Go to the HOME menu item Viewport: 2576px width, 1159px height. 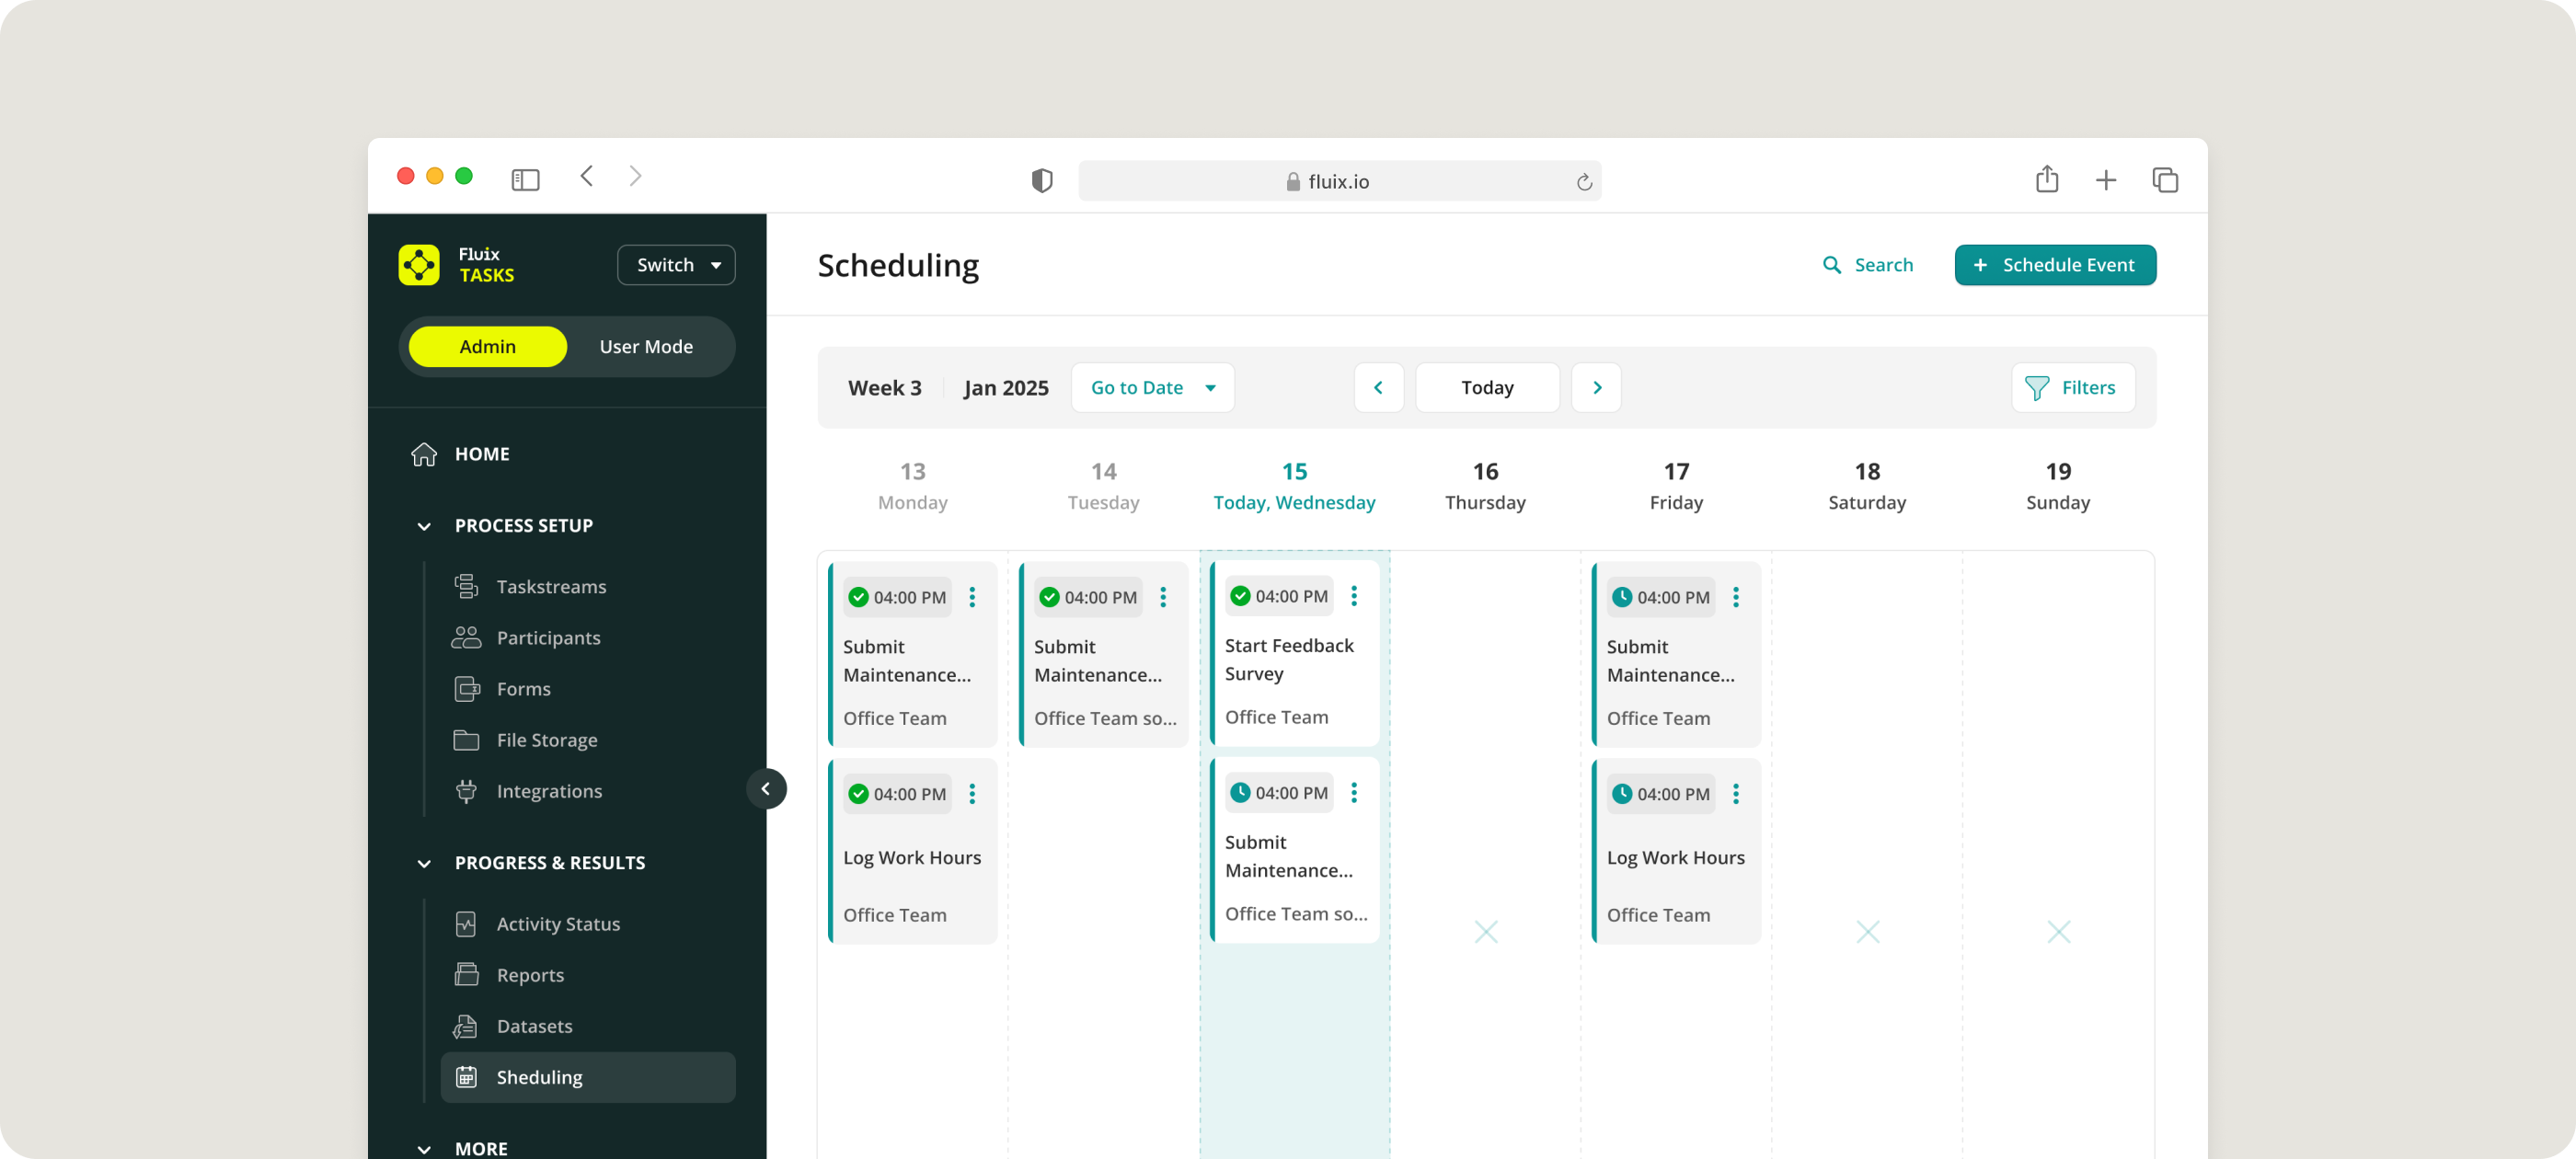pyautogui.click(x=481, y=454)
